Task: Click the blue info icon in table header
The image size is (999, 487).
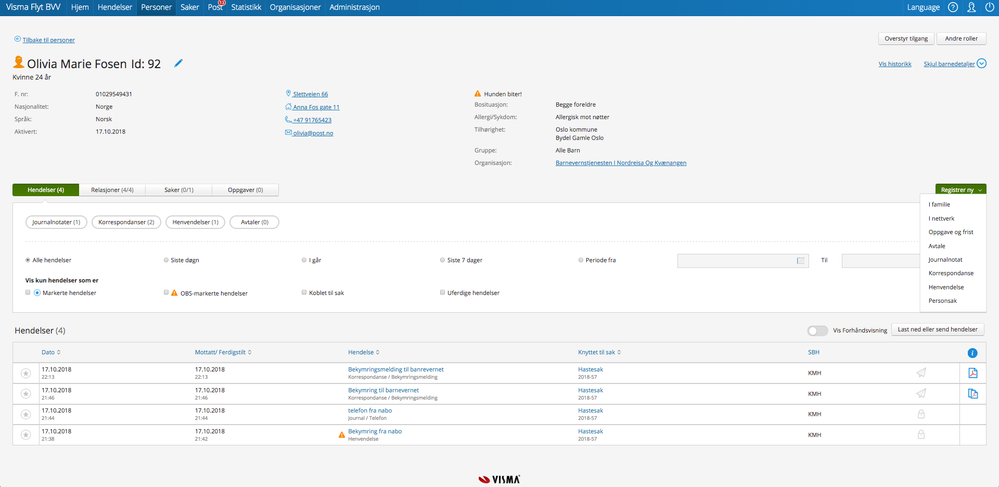Action: pyautogui.click(x=972, y=353)
